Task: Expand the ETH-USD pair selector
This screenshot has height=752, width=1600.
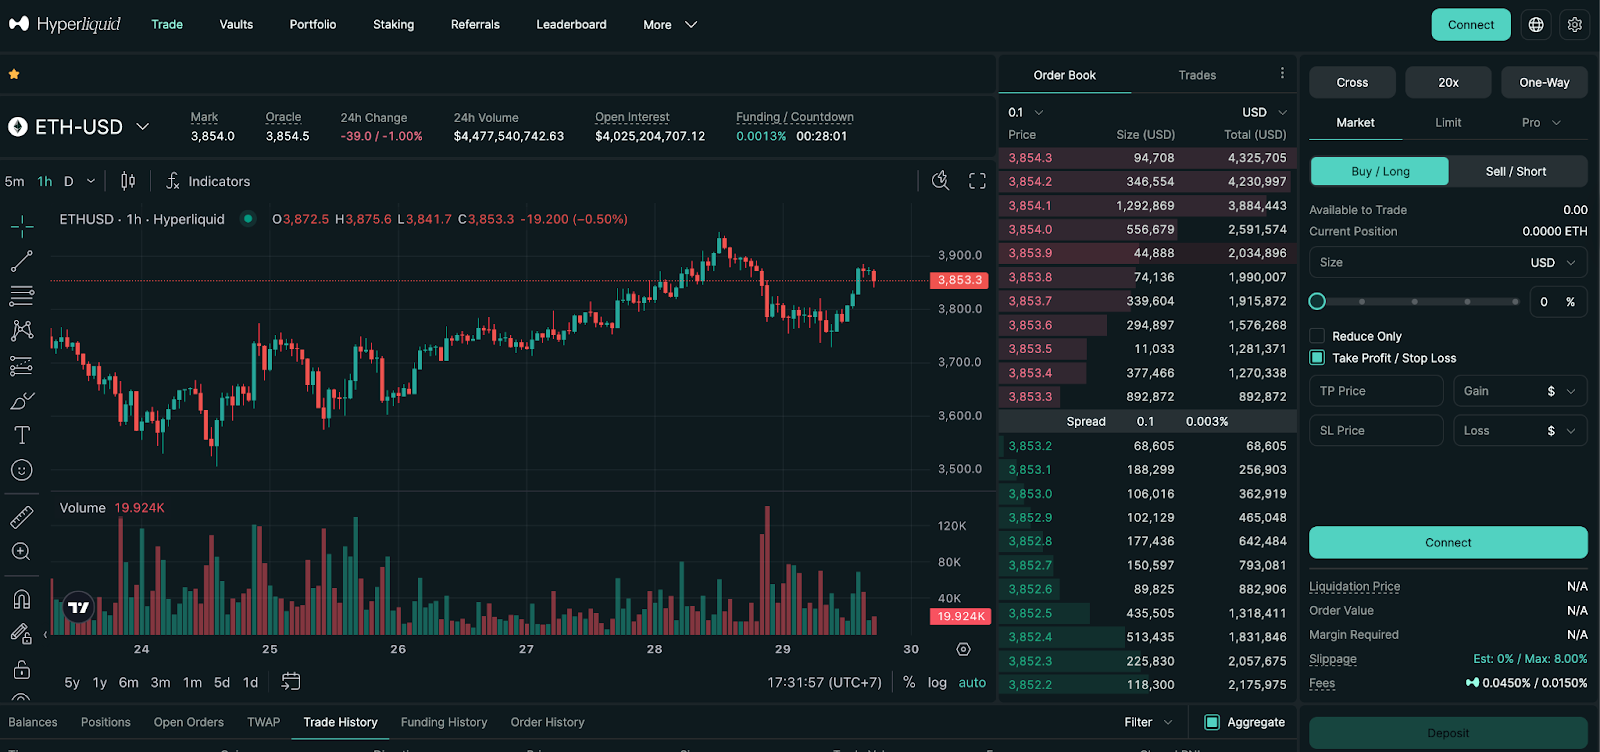Action: [x=142, y=126]
